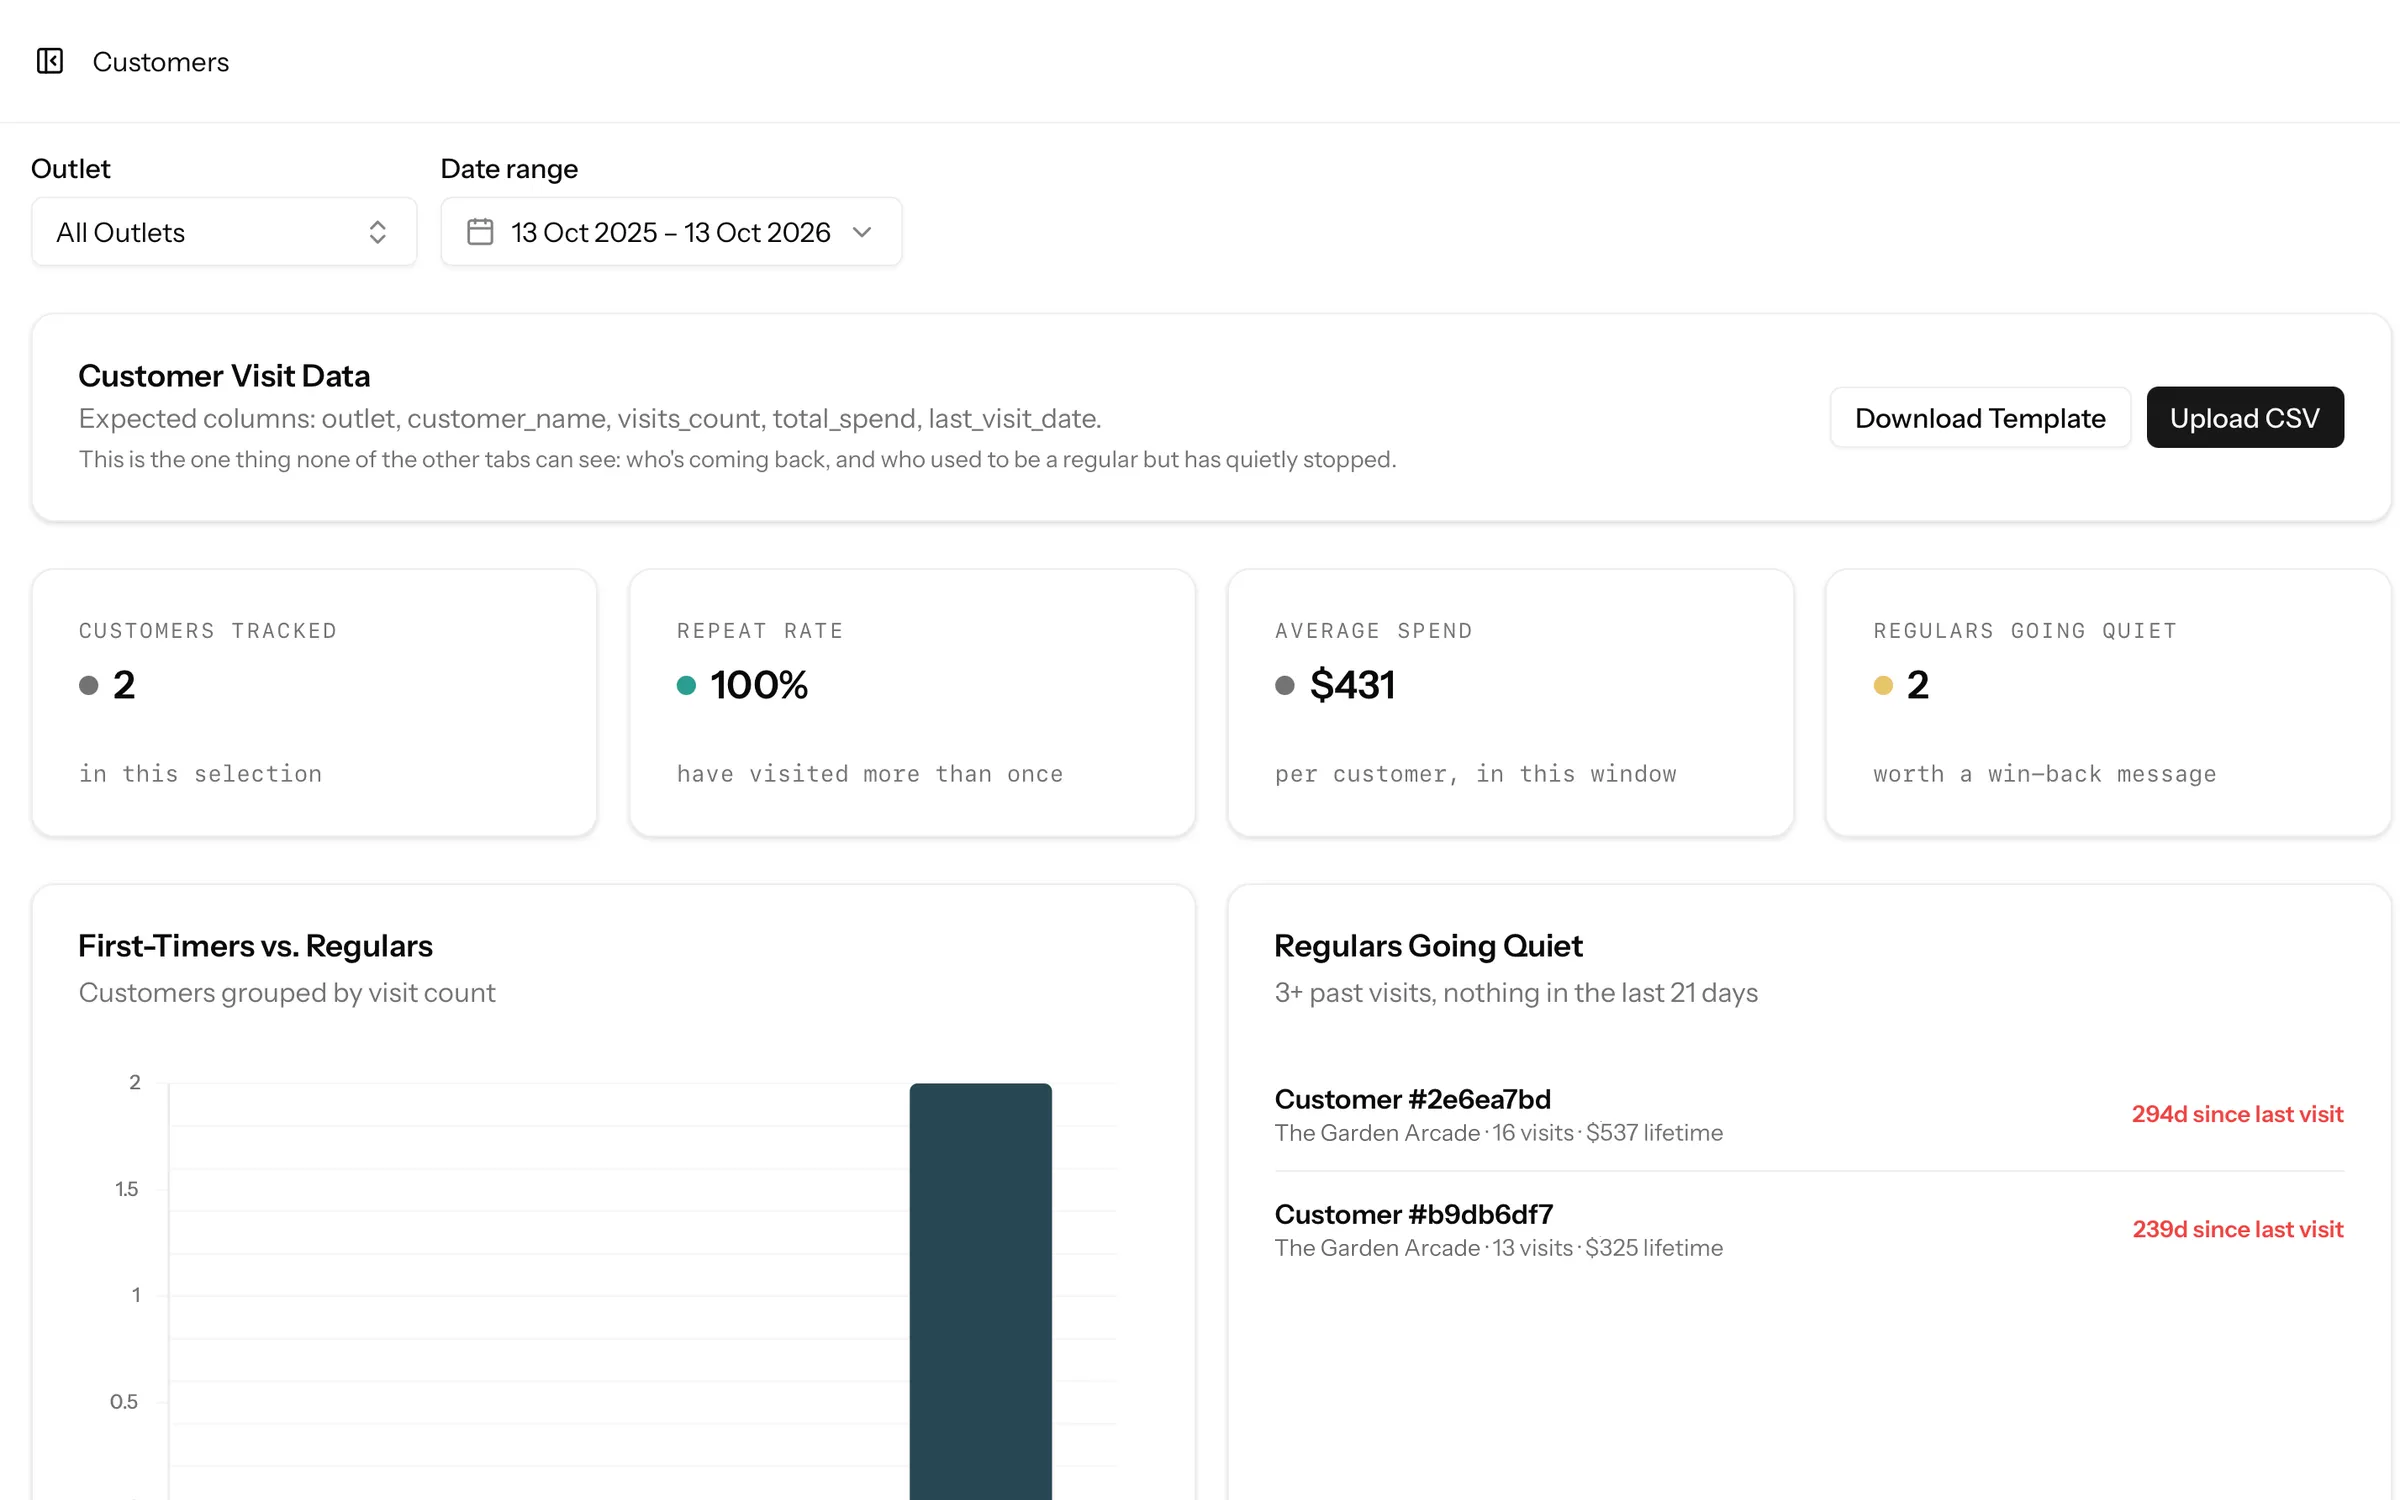Click the chart y-axis label 1.5
Image resolution: width=2400 pixels, height=1500 pixels.
[127, 1189]
